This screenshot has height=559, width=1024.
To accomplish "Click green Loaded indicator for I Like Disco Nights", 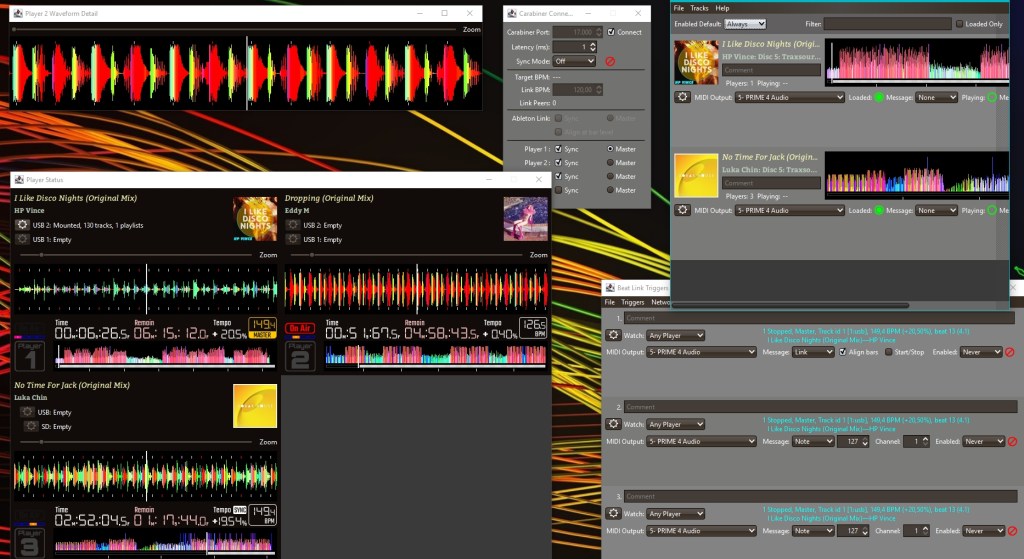I will 879,97.
